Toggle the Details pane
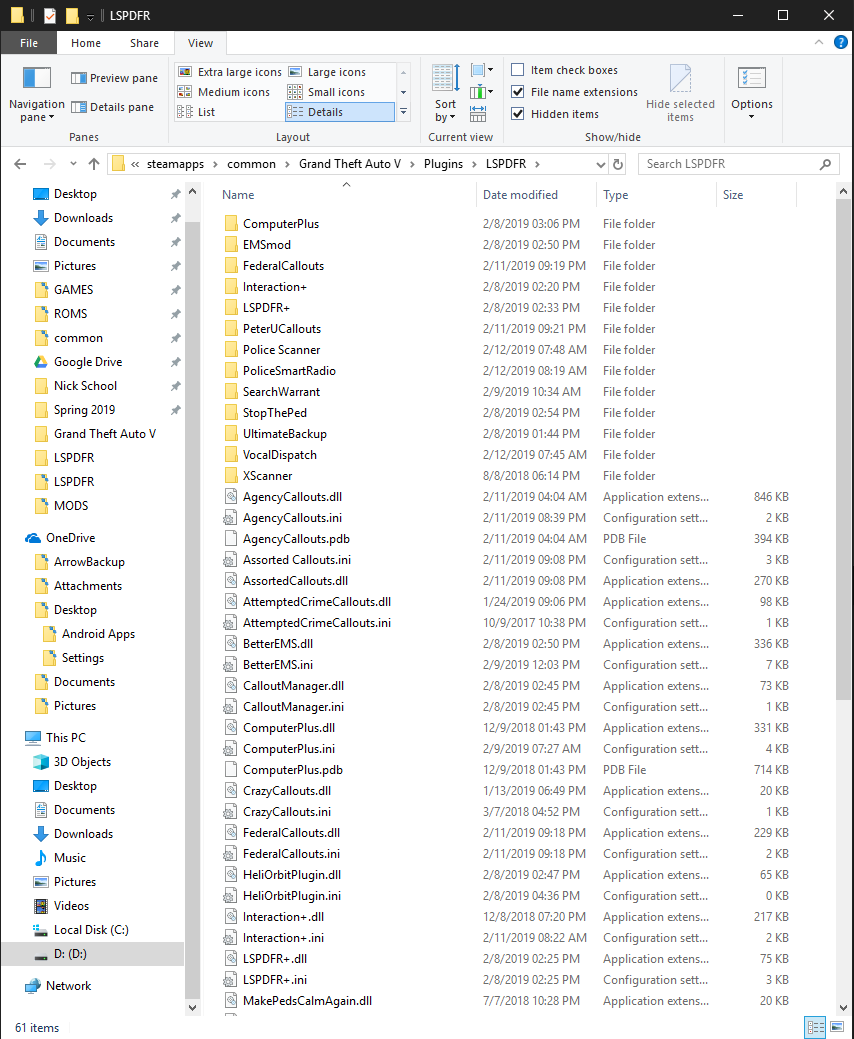The height and width of the screenshot is (1039, 854). (x=113, y=107)
